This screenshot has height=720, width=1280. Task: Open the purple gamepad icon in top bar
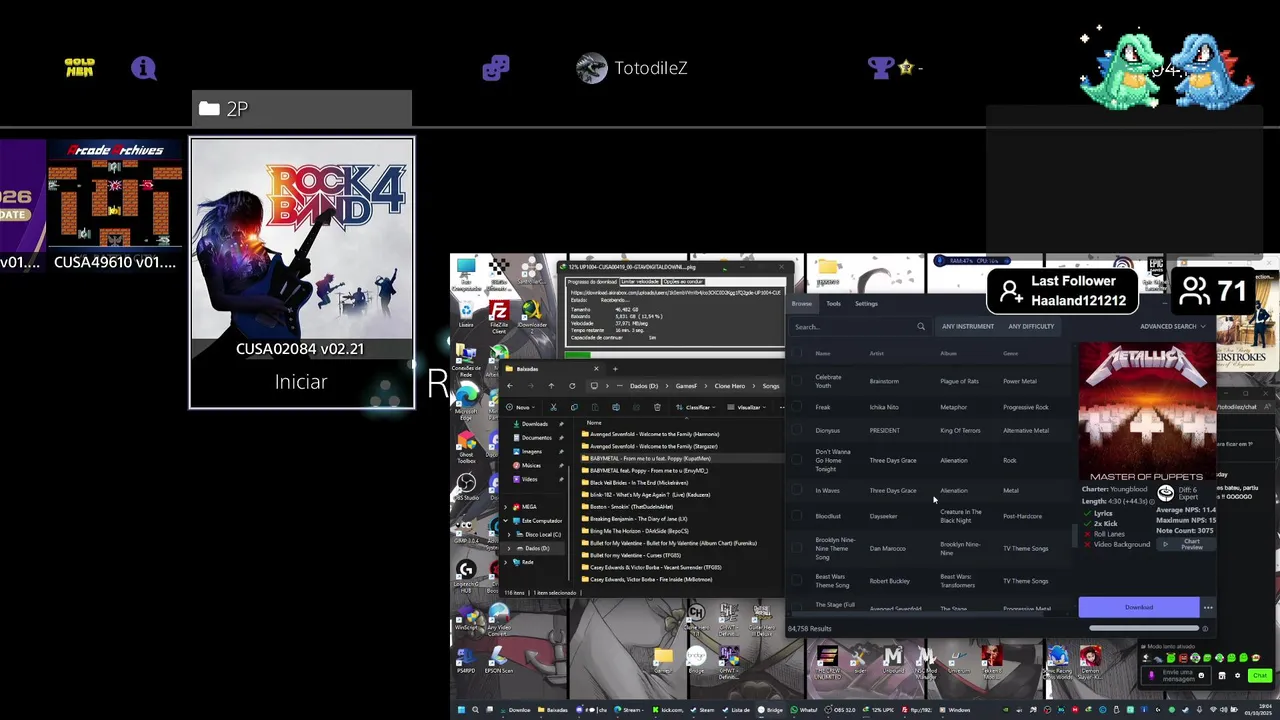tap(495, 68)
